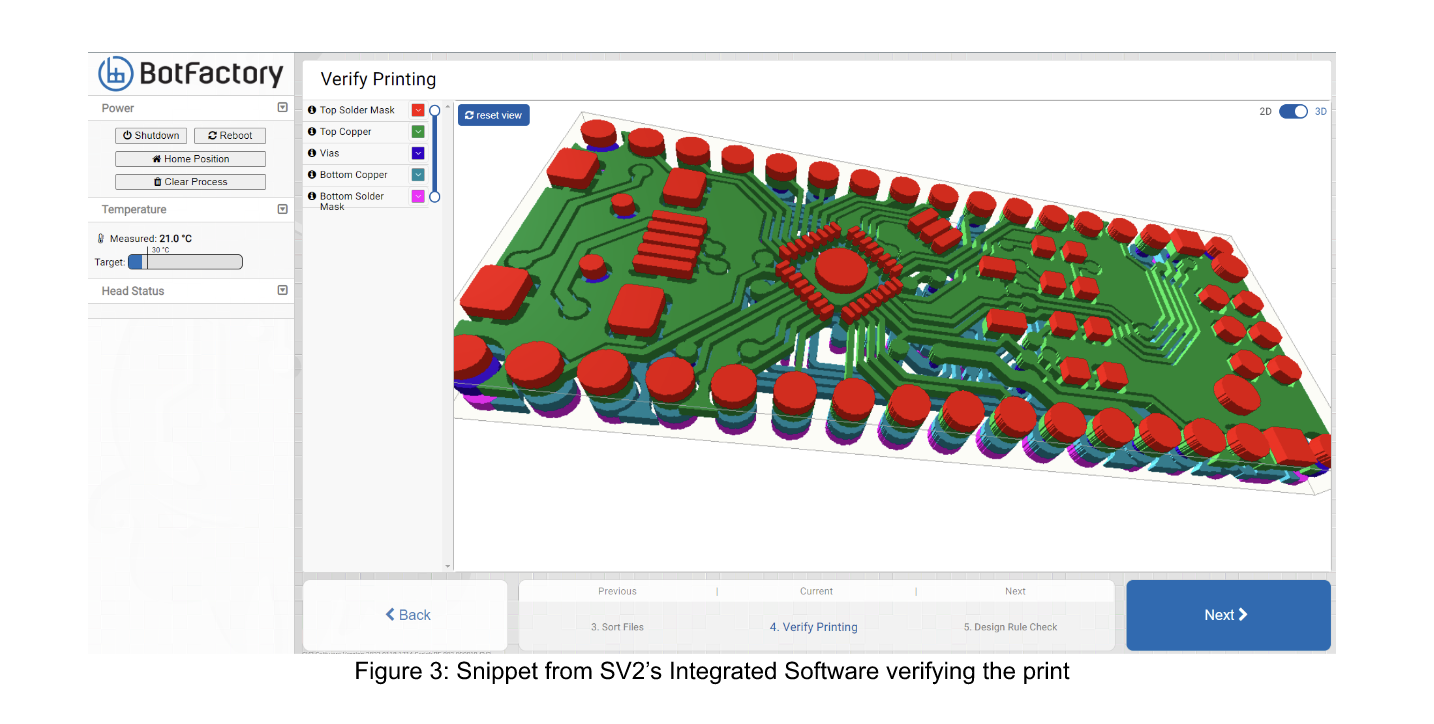1434x724 pixels.
Task: Click info icon beside Bottom Copper
Action: point(312,175)
